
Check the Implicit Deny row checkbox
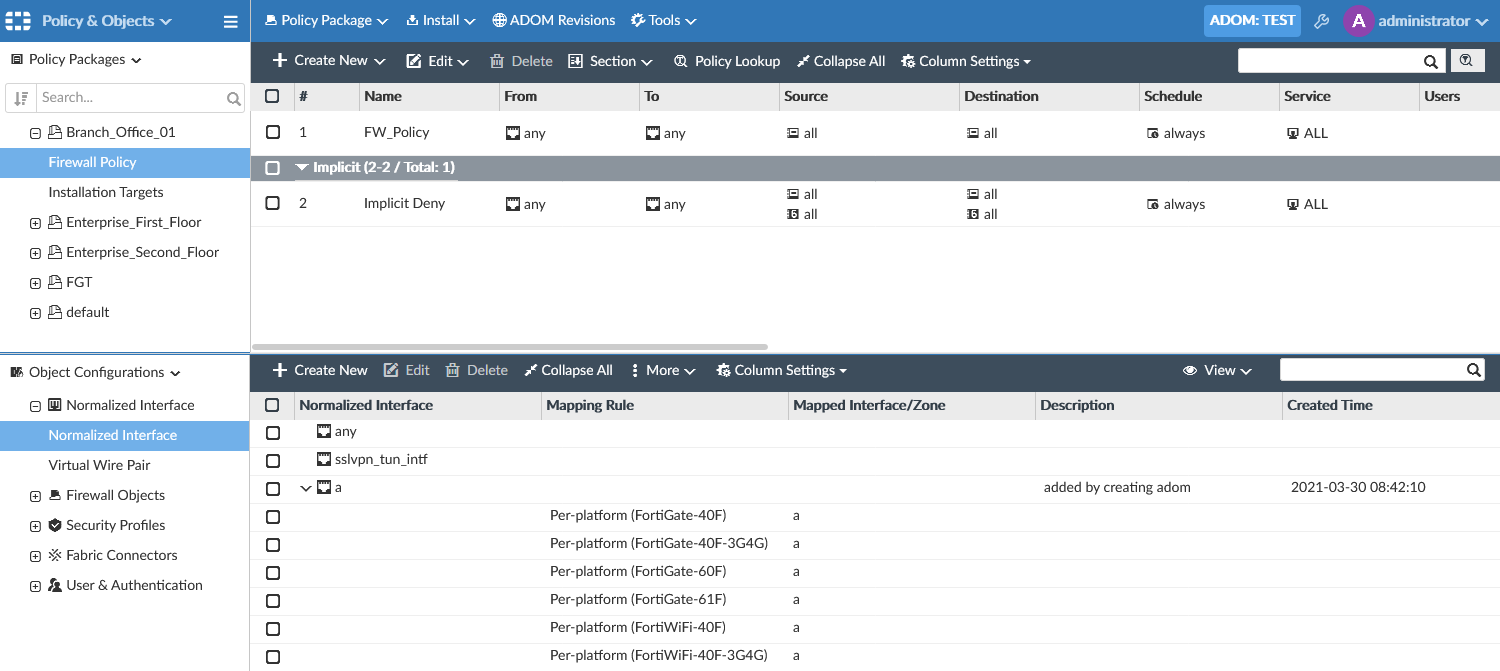[x=272, y=203]
